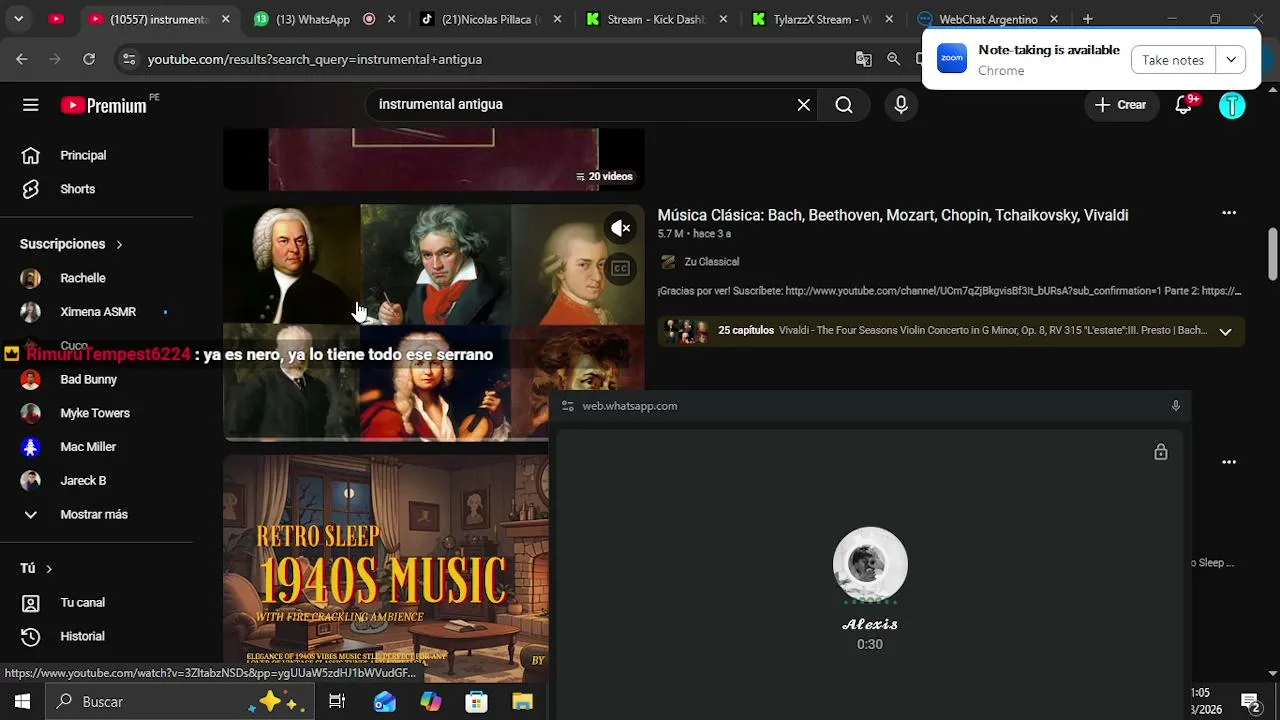
Task: Click the Take notes button
Action: pyautogui.click(x=1173, y=60)
